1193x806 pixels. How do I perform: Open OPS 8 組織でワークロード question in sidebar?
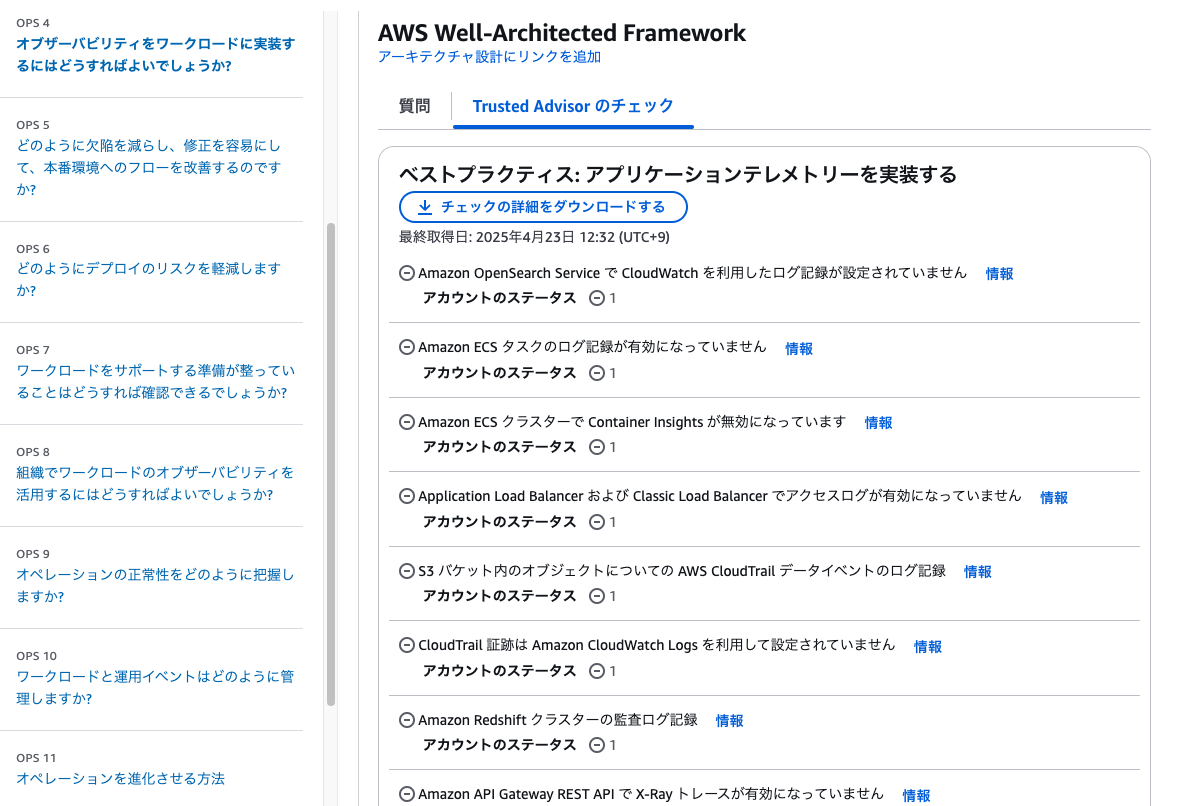point(154,483)
